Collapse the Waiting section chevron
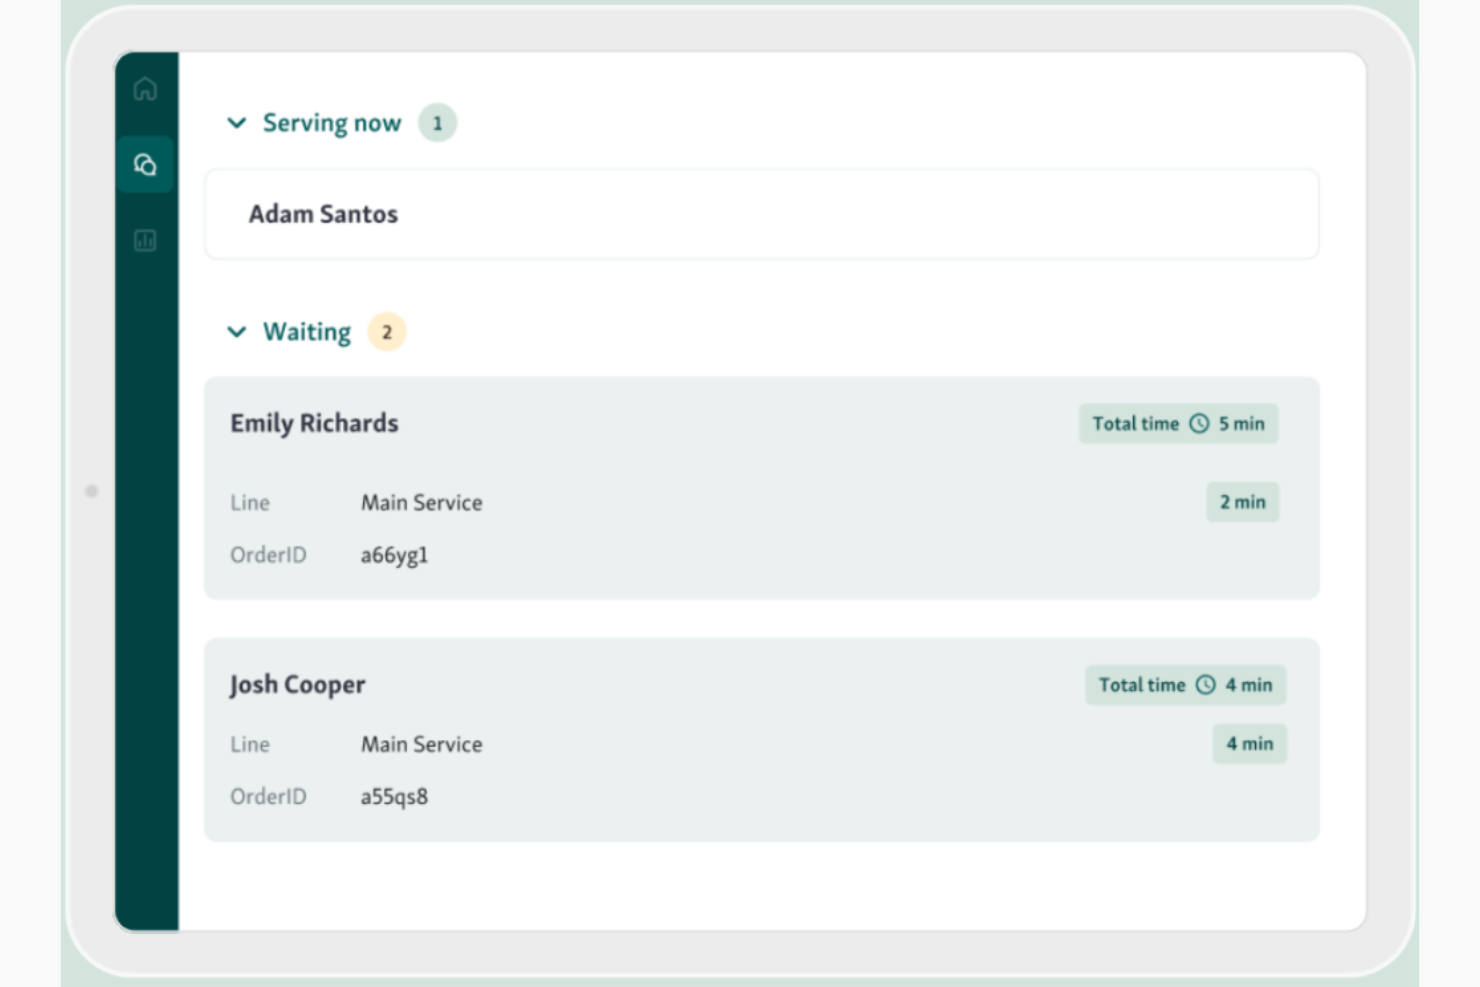Image resolution: width=1480 pixels, height=987 pixels. pyautogui.click(x=237, y=332)
